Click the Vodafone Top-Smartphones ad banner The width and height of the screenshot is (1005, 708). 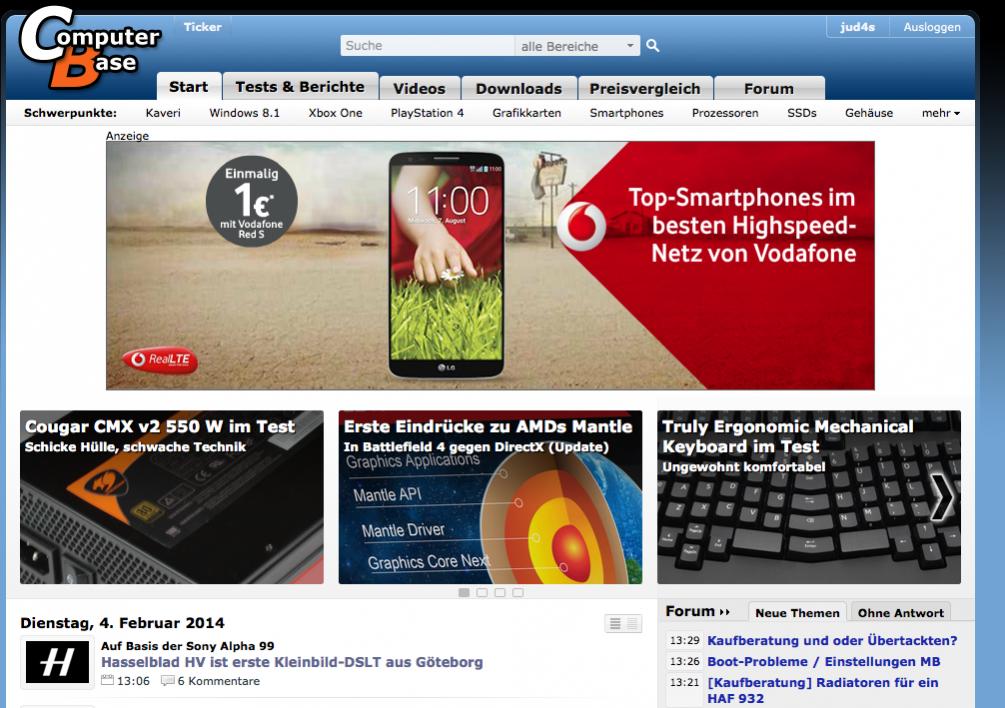(x=490, y=265)
